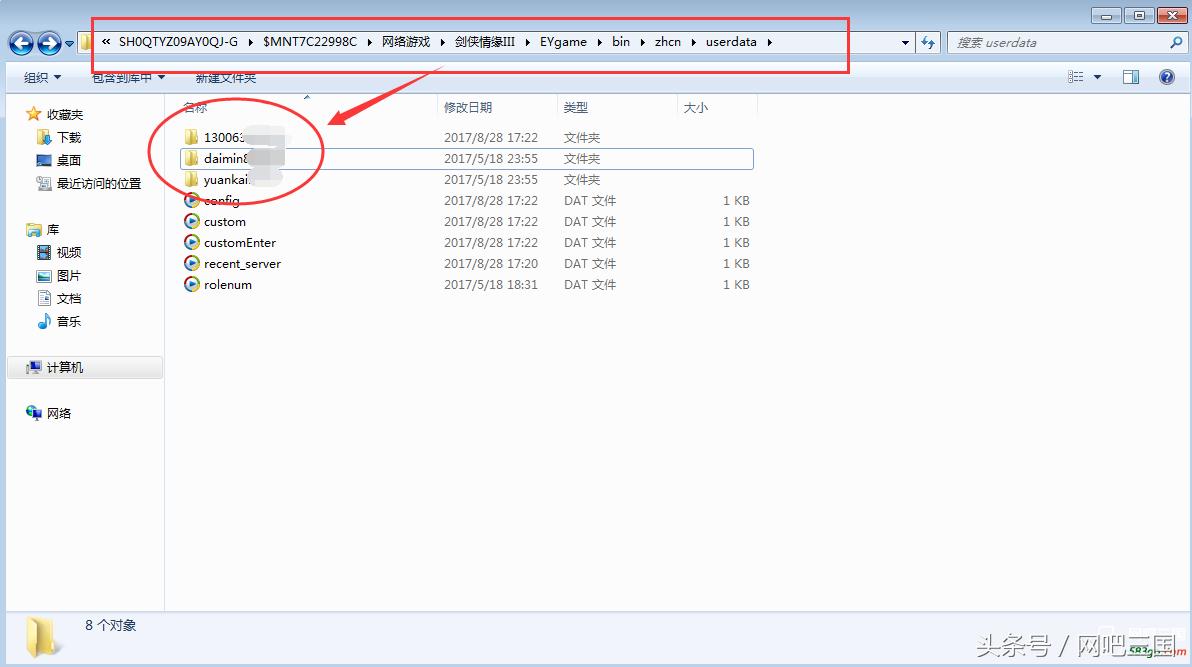Open the help question mark icon
The image size is (1192, 667).
point(1166,77)
